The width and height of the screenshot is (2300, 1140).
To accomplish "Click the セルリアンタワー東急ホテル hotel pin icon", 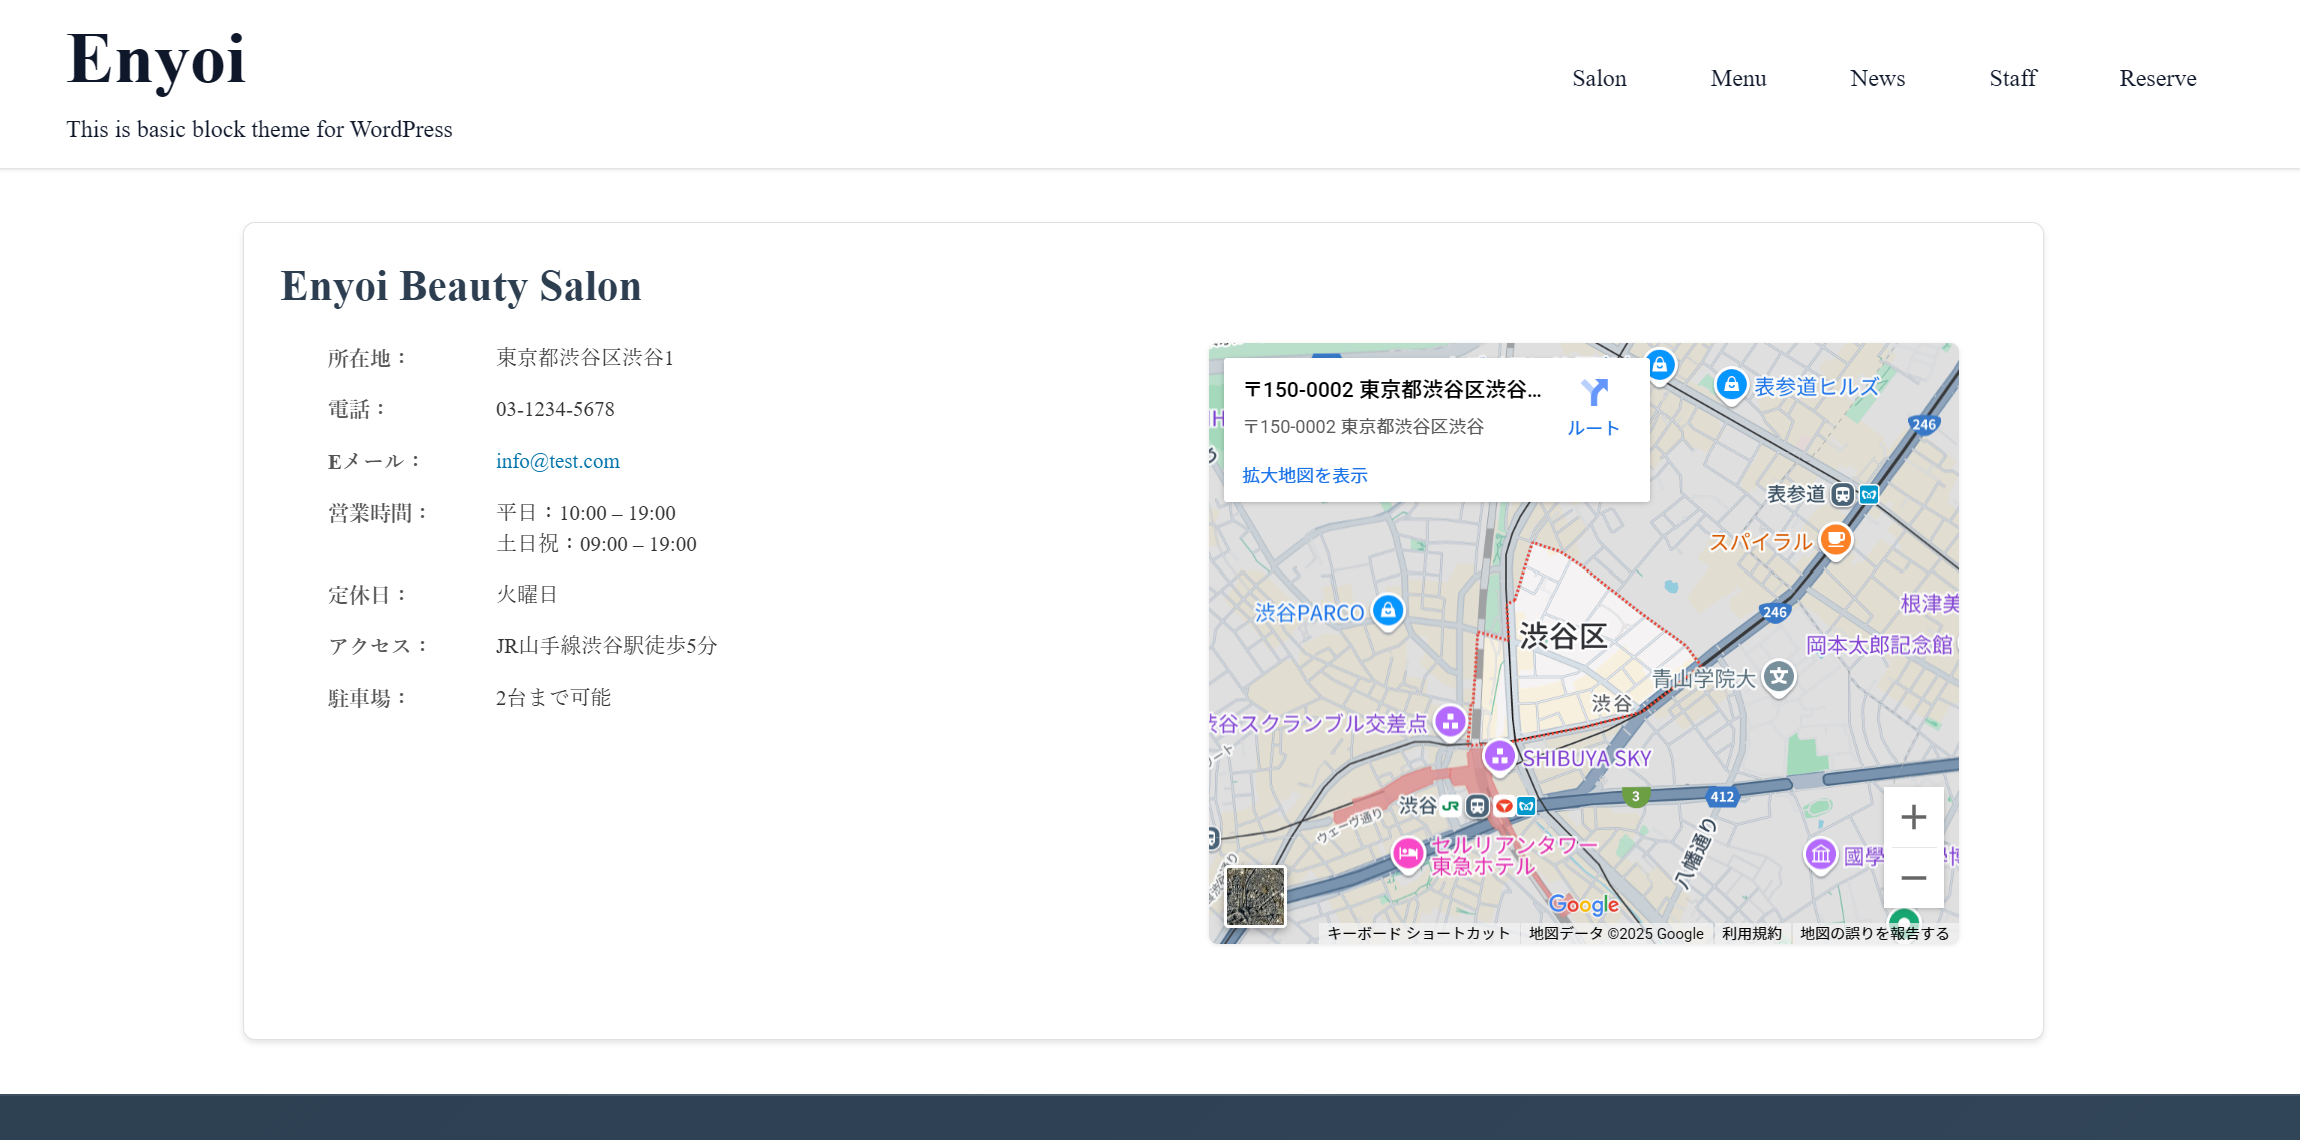I will point(1408,853).
